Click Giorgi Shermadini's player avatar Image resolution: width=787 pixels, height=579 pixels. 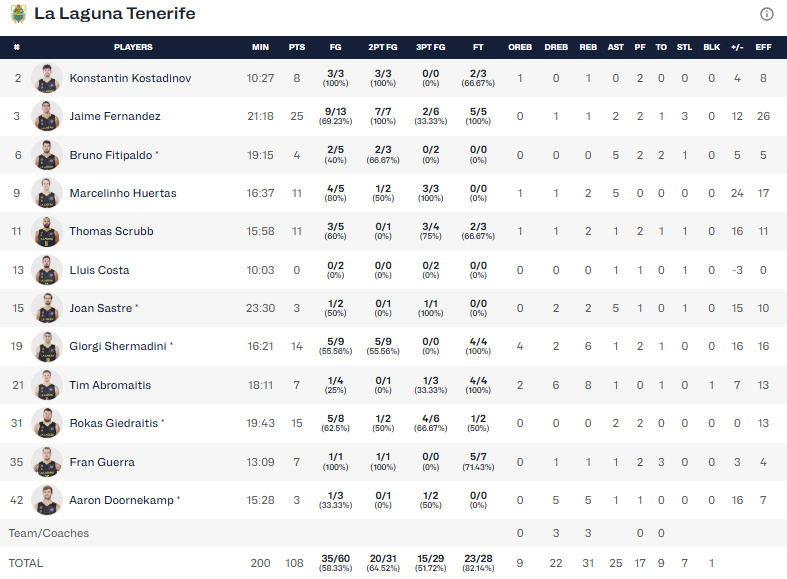[46, 347]
